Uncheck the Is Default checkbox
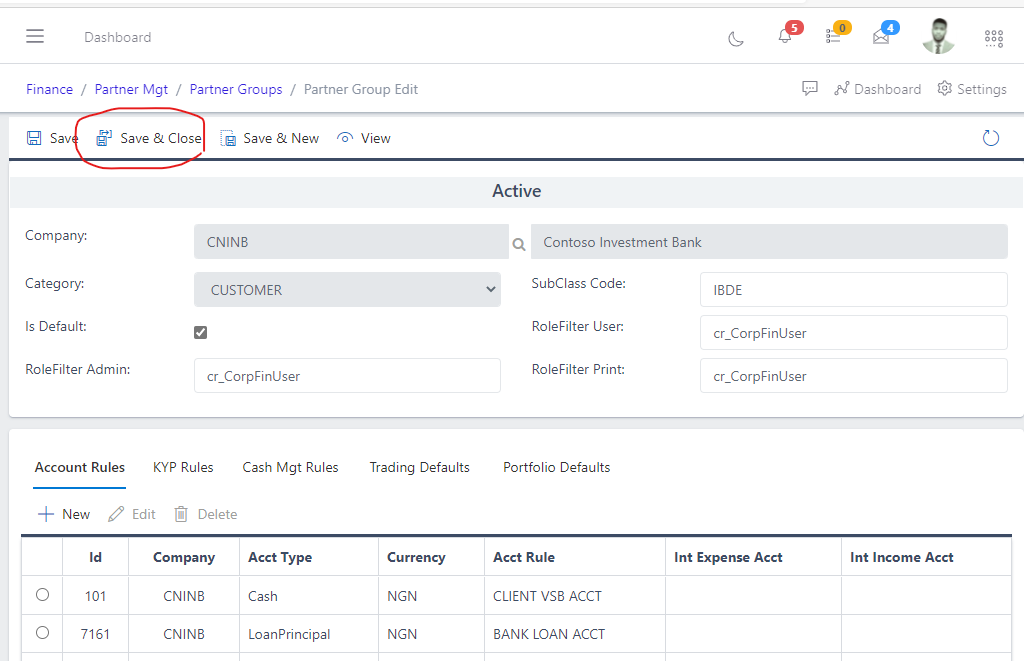 coord(200,331)
